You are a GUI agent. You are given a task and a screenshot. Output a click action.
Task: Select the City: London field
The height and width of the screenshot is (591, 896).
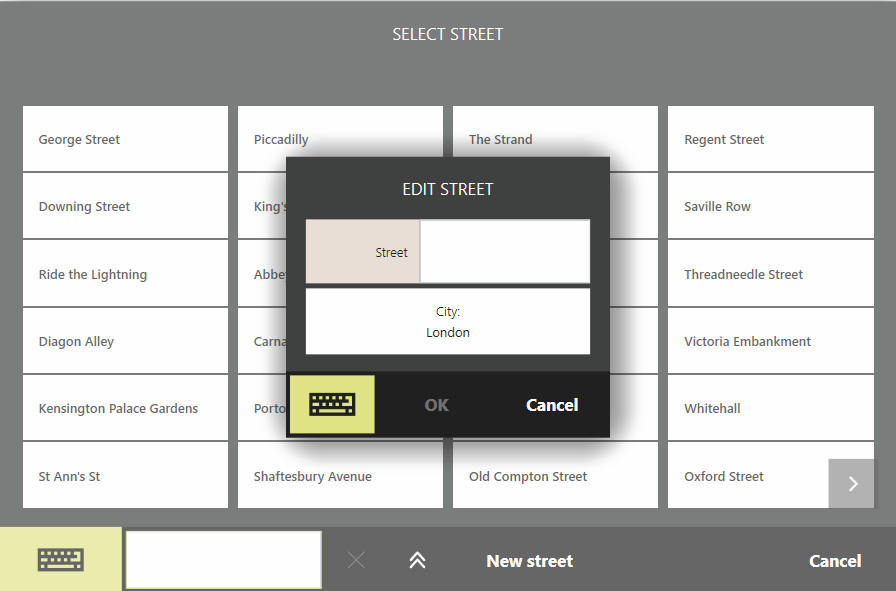pyautogui.click(x=447, y=322)
